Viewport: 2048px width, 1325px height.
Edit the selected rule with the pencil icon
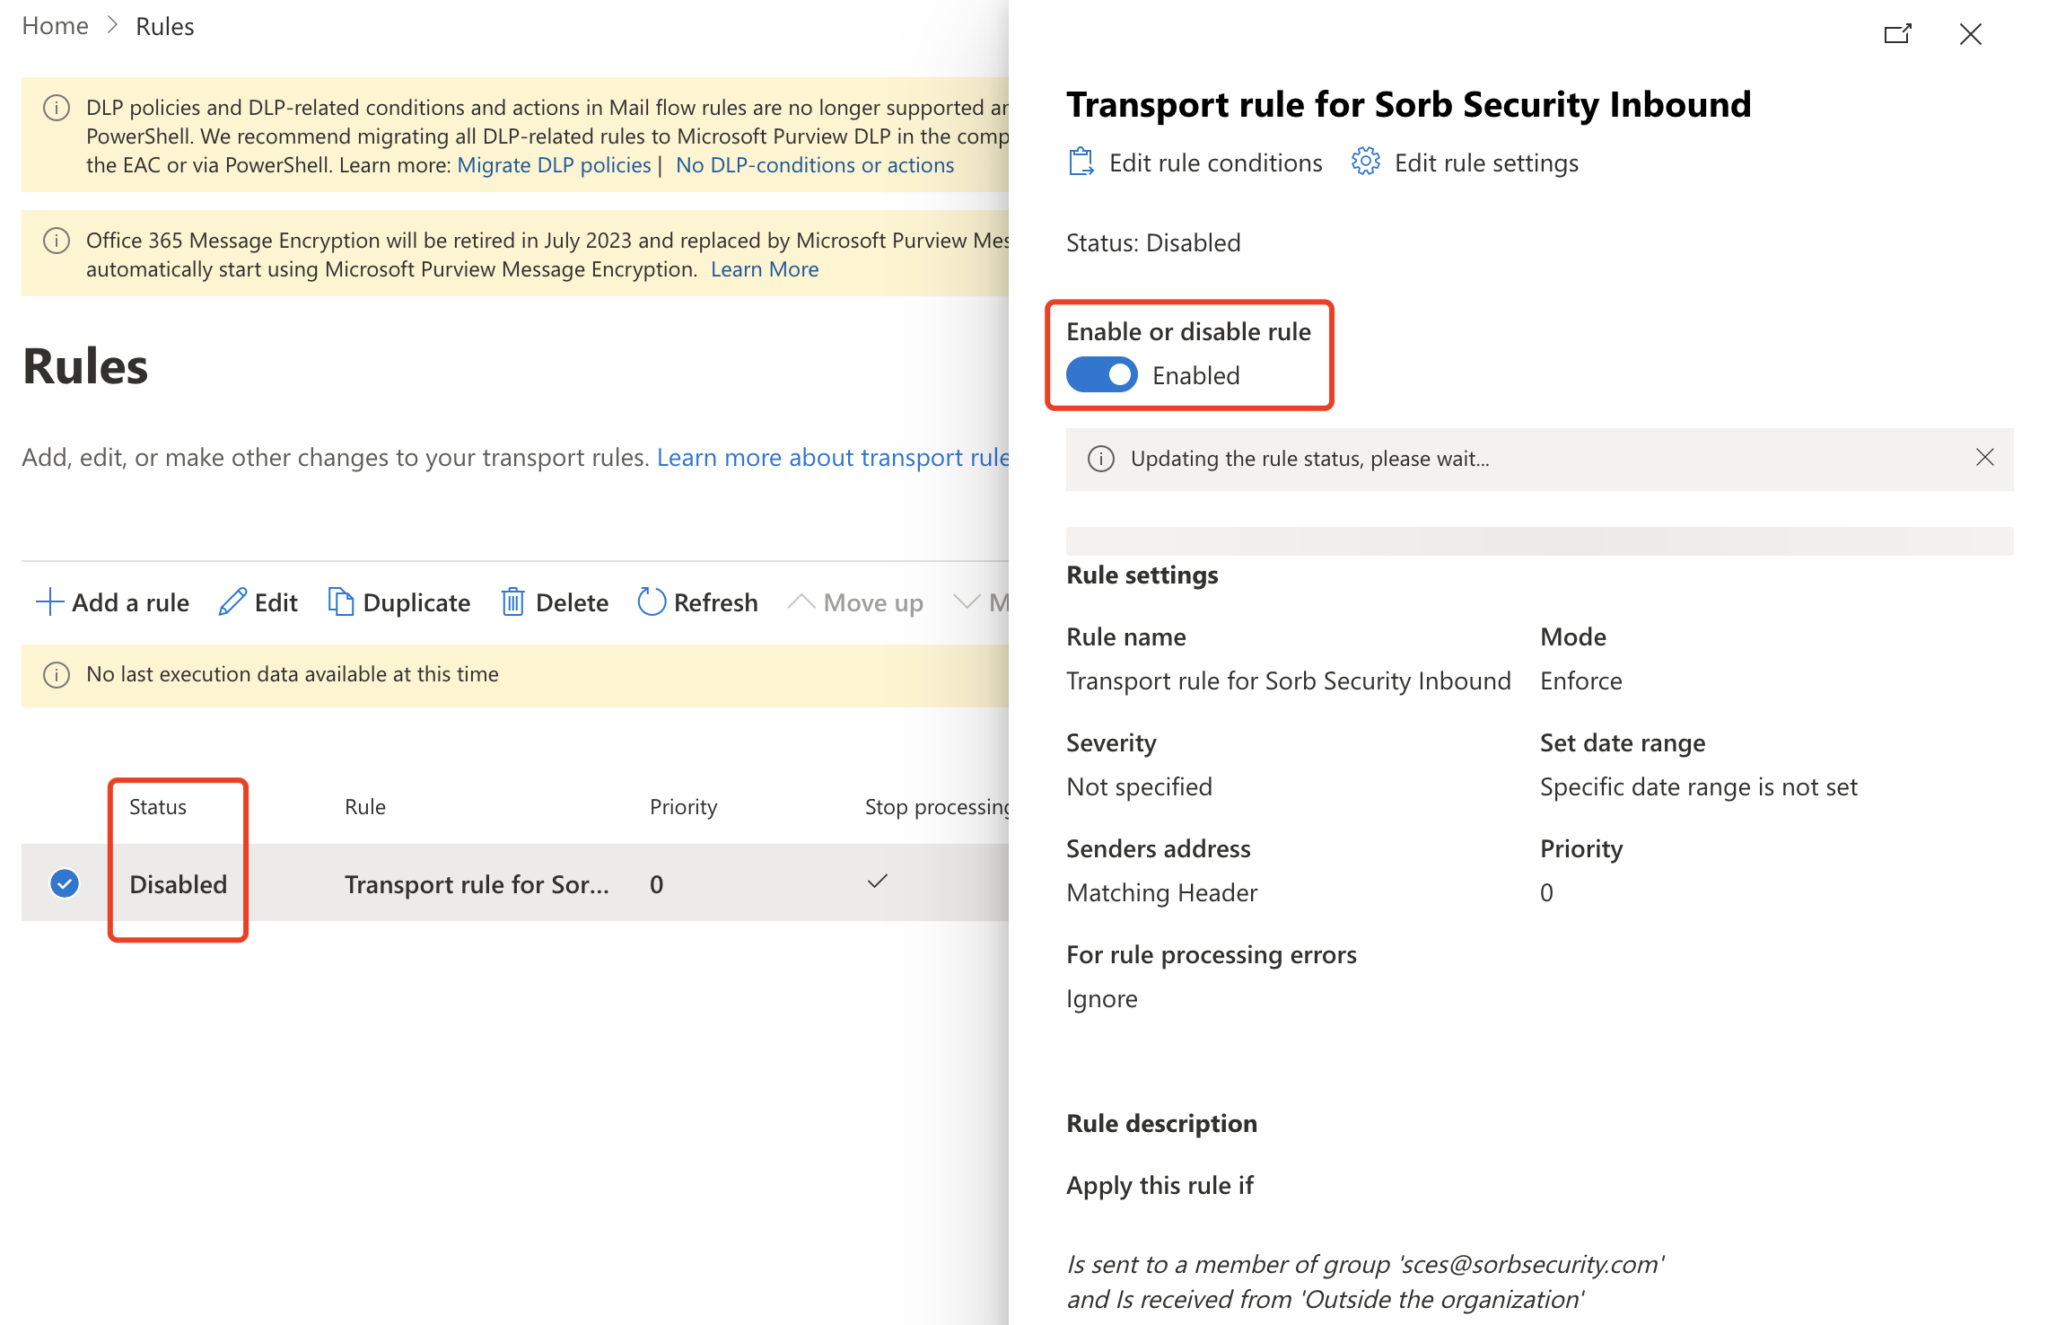(257, 601)
